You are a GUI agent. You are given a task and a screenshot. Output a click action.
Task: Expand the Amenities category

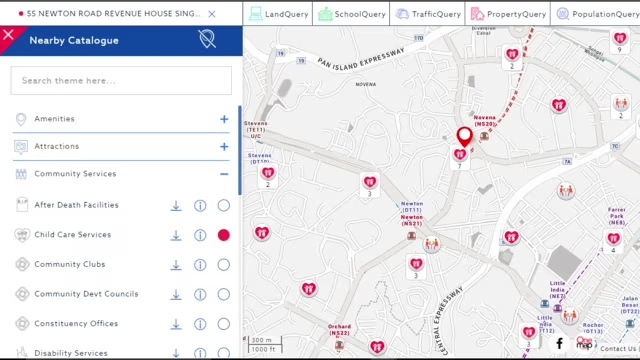[224, 119]
